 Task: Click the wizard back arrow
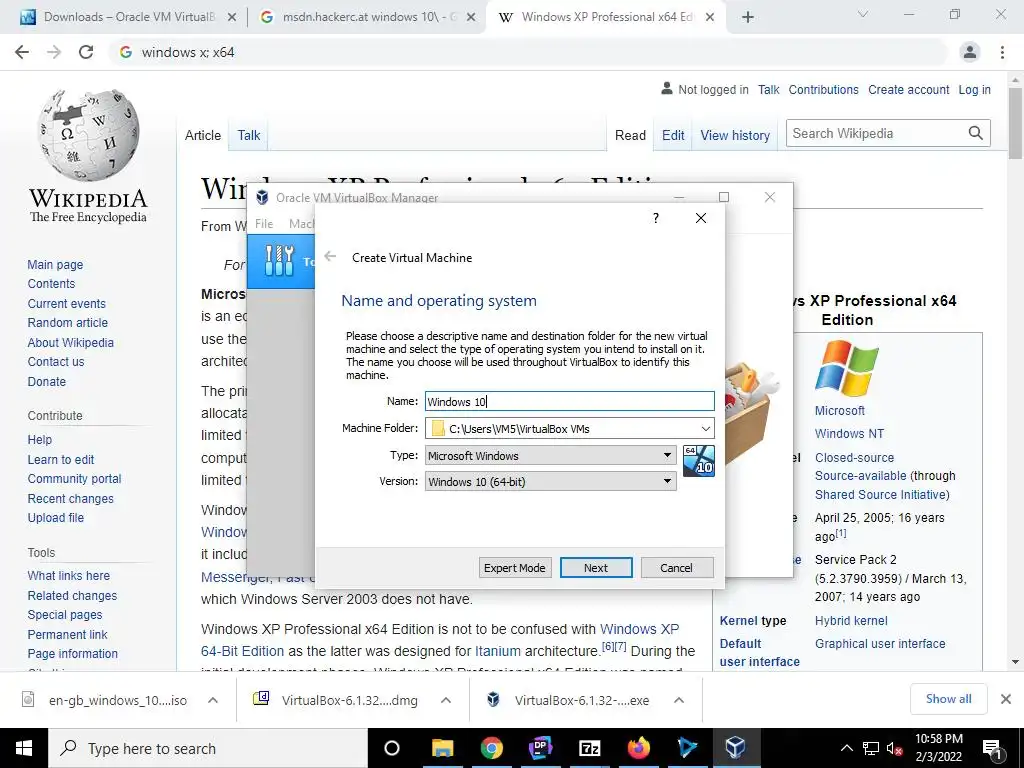pyautogui.click(x=330, y=256)
